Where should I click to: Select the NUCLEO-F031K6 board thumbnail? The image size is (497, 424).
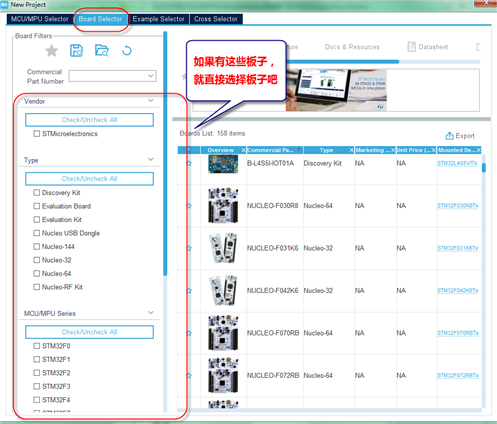pyautogui.click(x=223, y=248)
